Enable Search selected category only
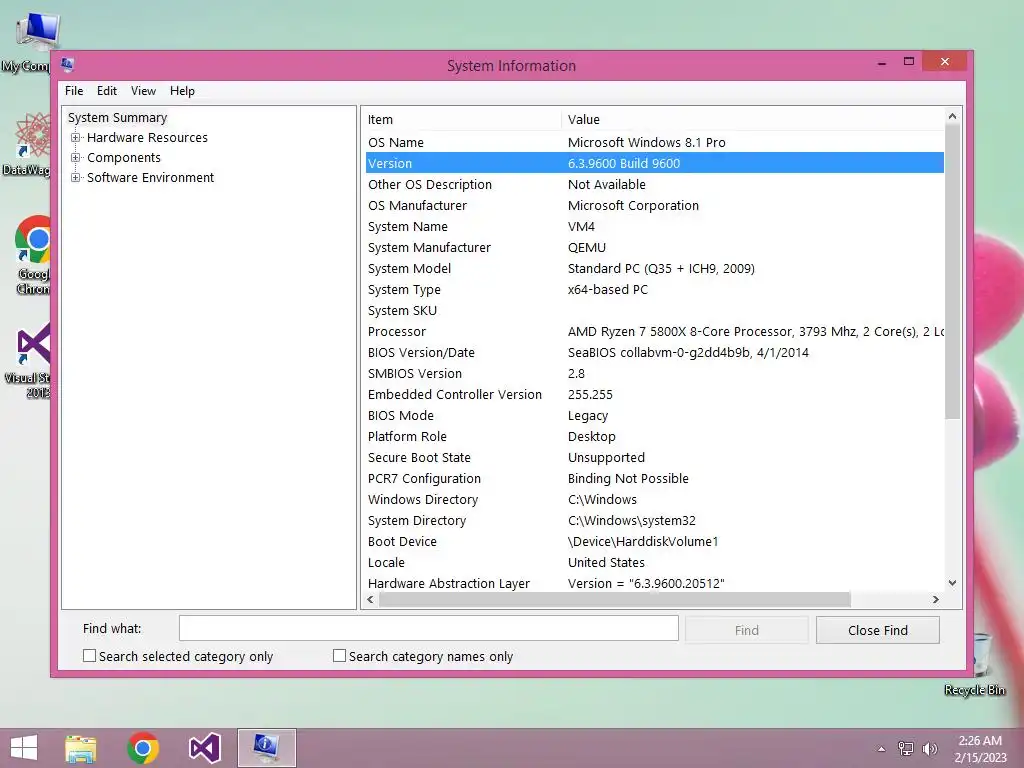The height and width of the screenshot is (768, 1024). tap(89, 656)
